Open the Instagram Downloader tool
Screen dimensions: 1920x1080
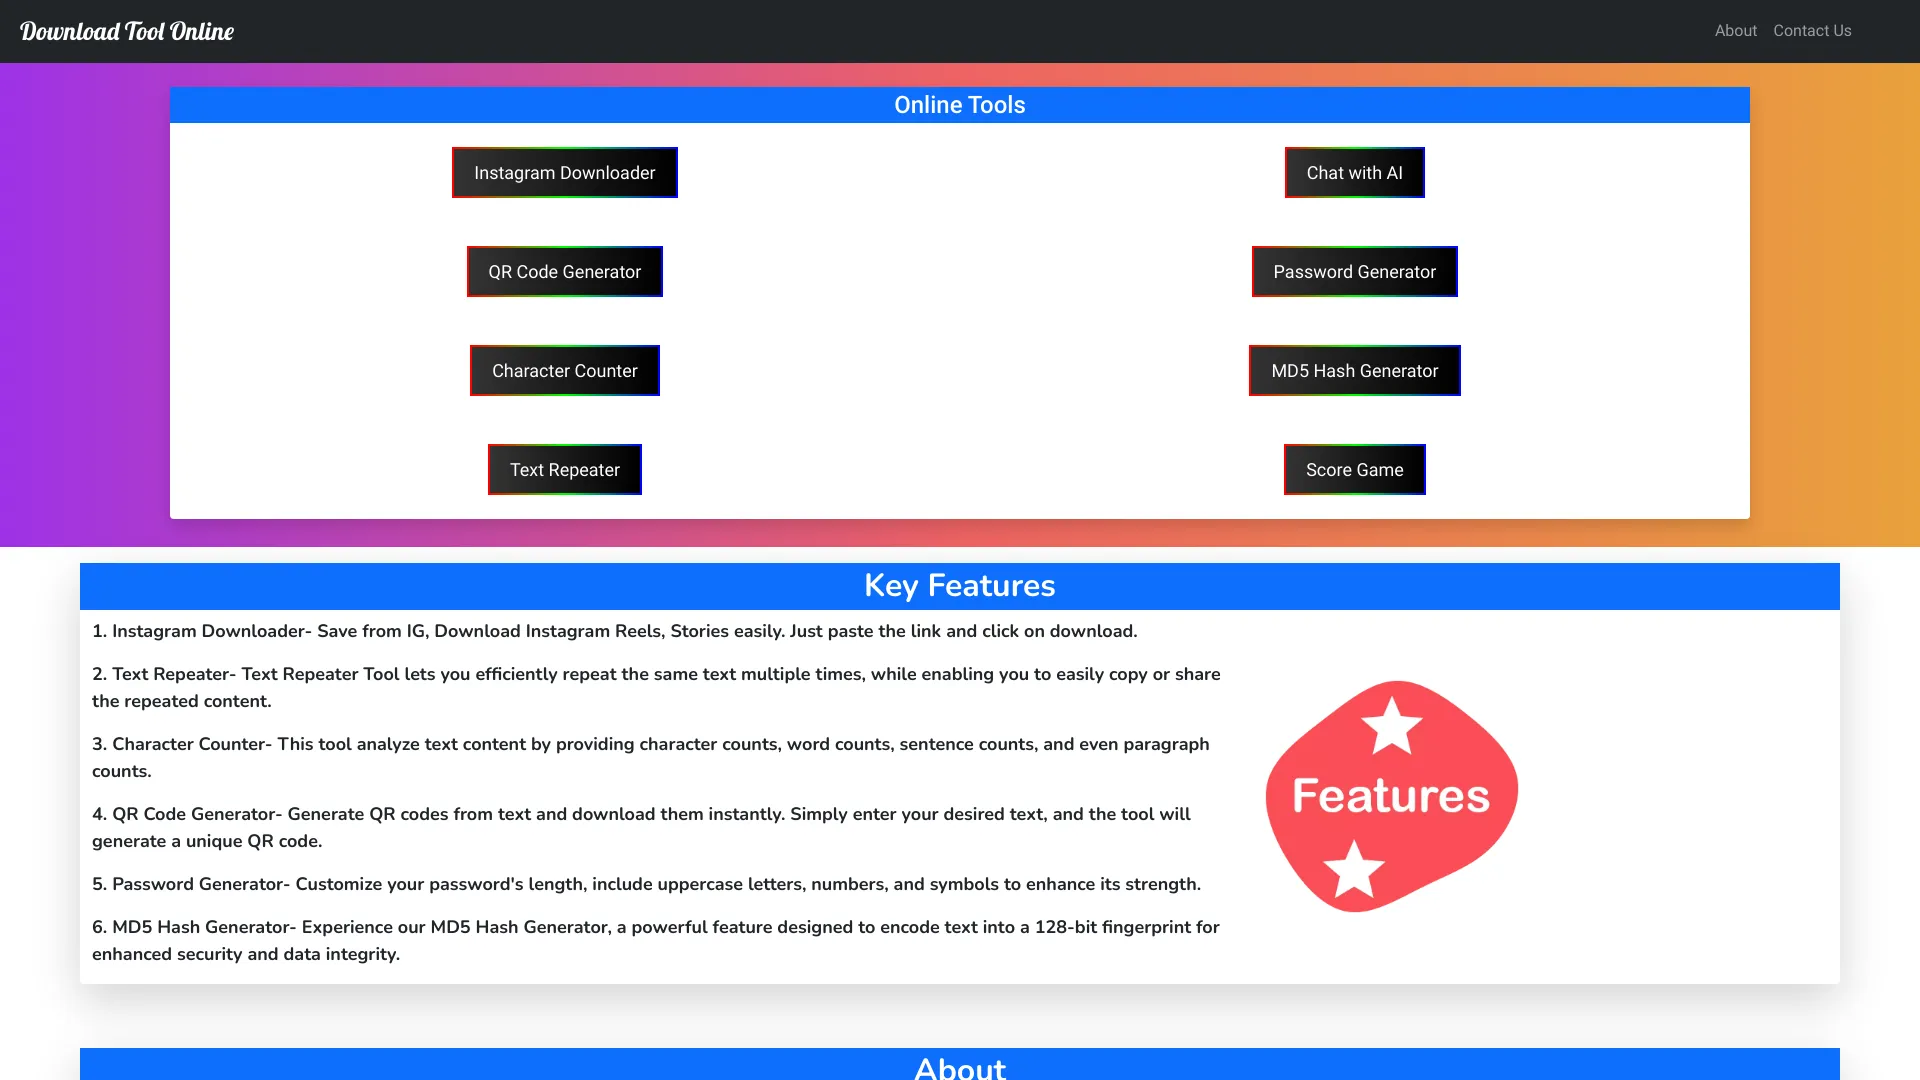coord(564,173)
